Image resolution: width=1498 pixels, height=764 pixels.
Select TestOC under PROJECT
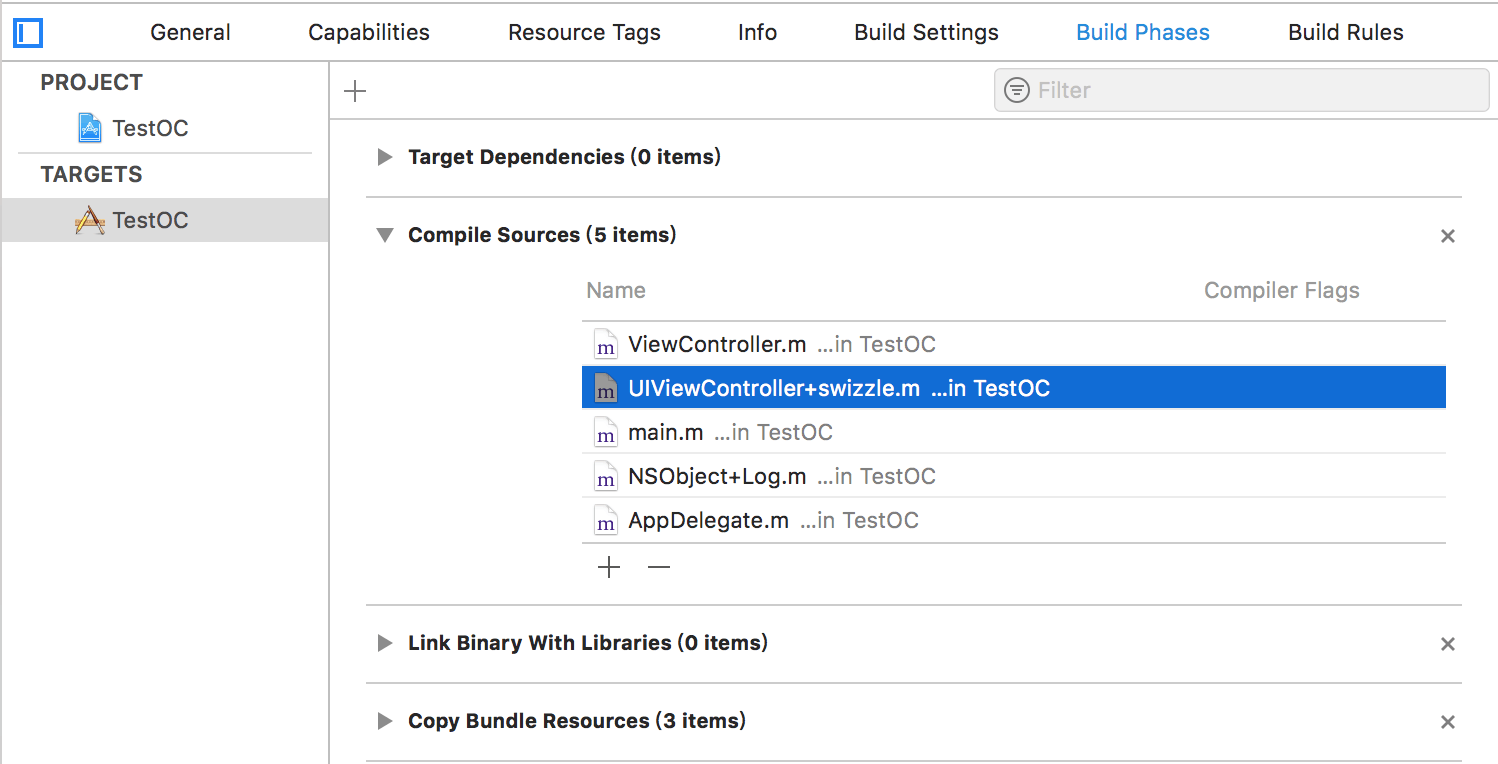pyautogui.click(x=150, y=128)
